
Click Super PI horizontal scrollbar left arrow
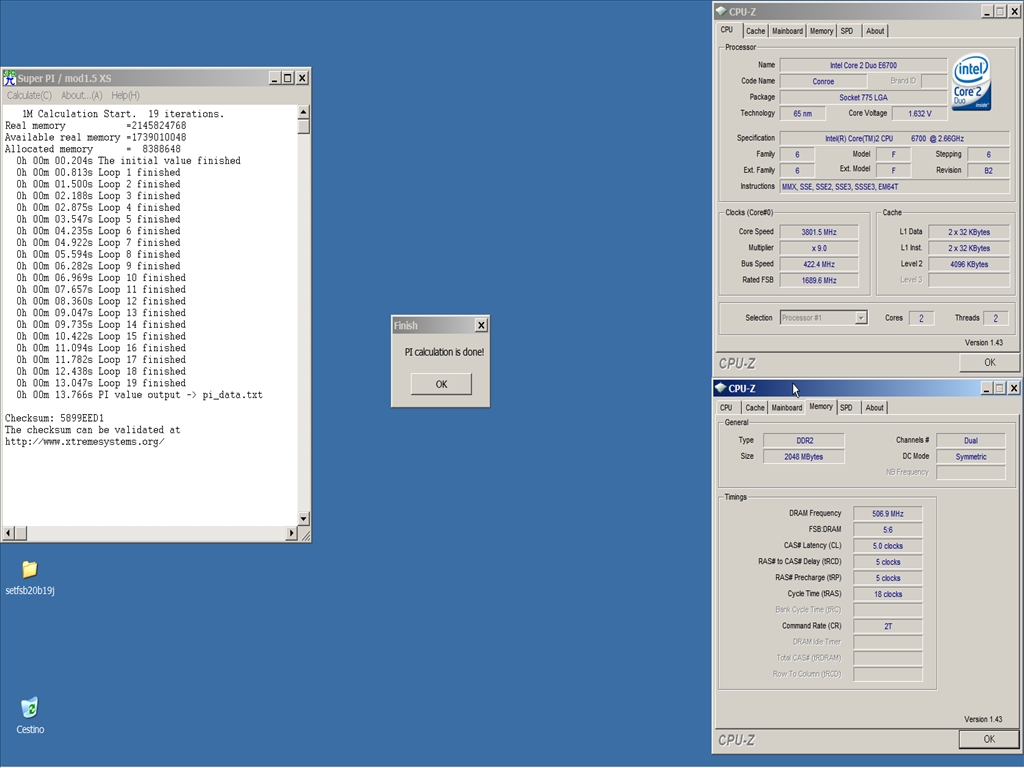point(8,534)
